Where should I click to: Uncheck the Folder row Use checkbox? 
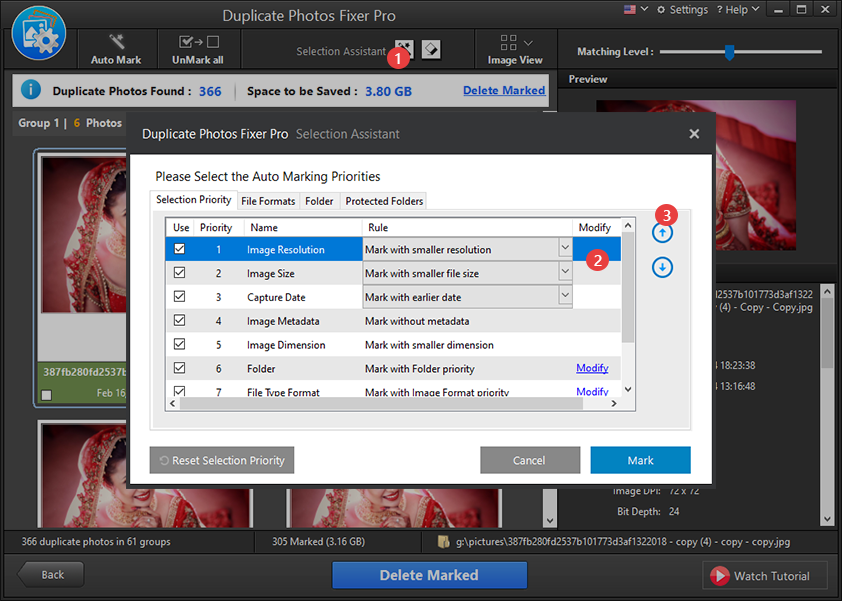point(179,368)
